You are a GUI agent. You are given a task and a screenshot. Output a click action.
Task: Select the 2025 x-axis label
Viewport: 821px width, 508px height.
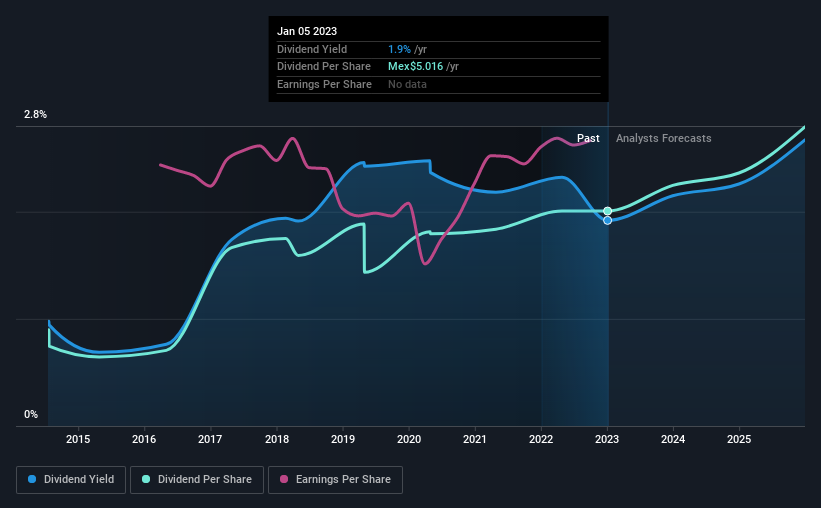point(739,439)
